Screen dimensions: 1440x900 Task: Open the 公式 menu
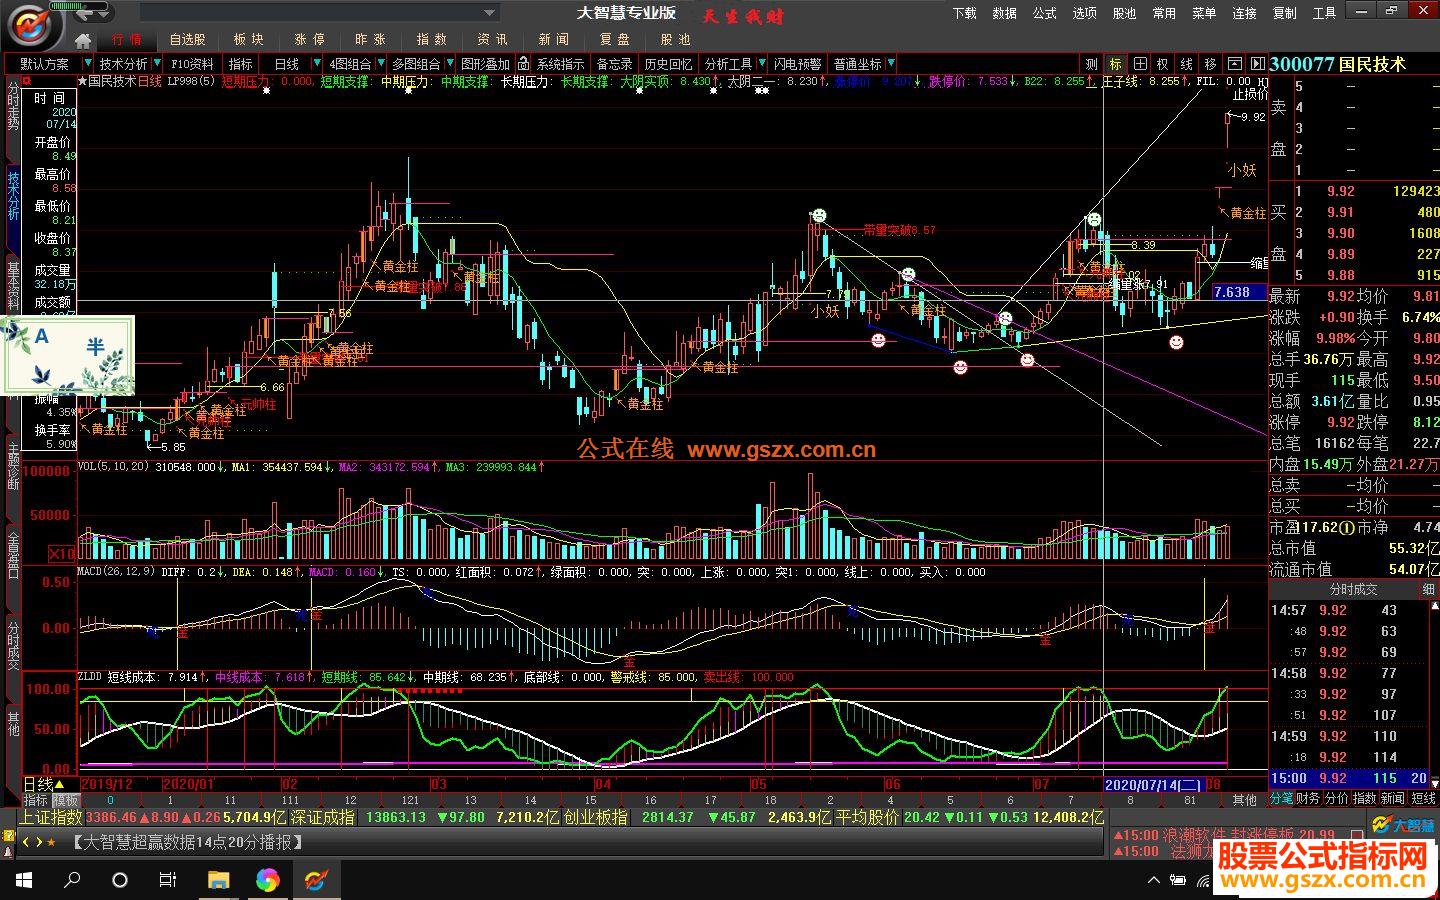point(1045,13)
